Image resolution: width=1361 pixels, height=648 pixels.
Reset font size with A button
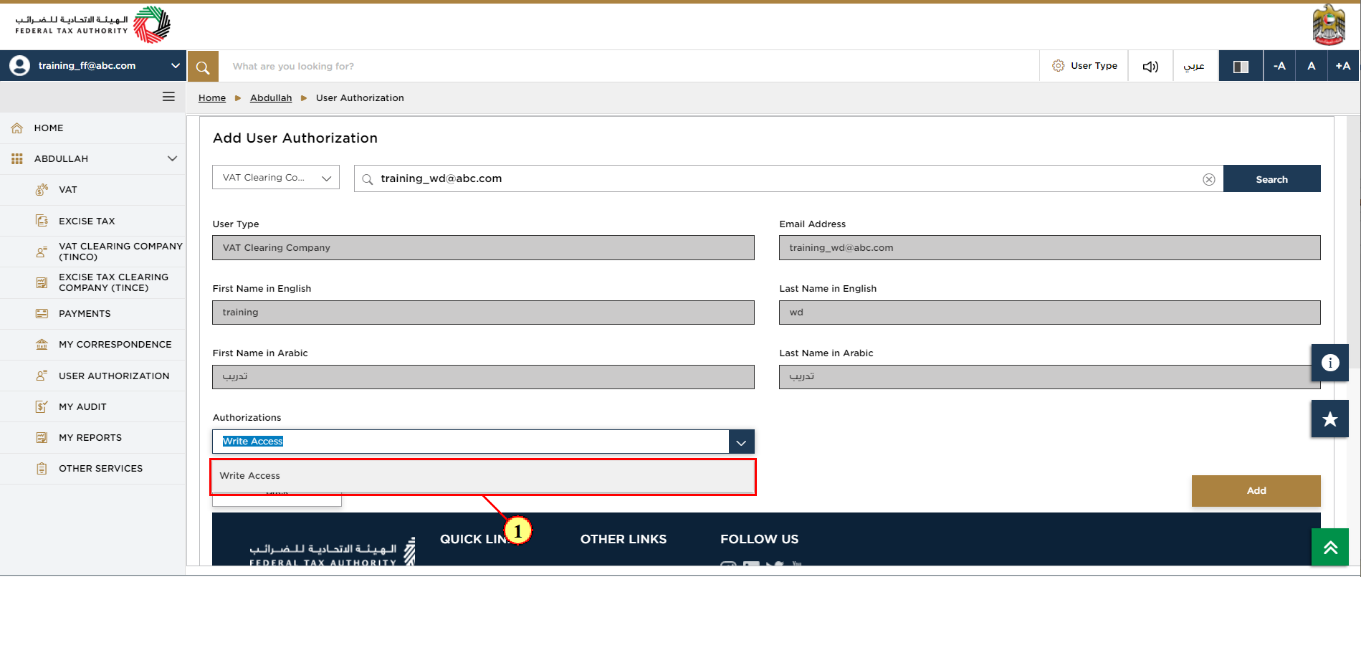(1311, 67)
